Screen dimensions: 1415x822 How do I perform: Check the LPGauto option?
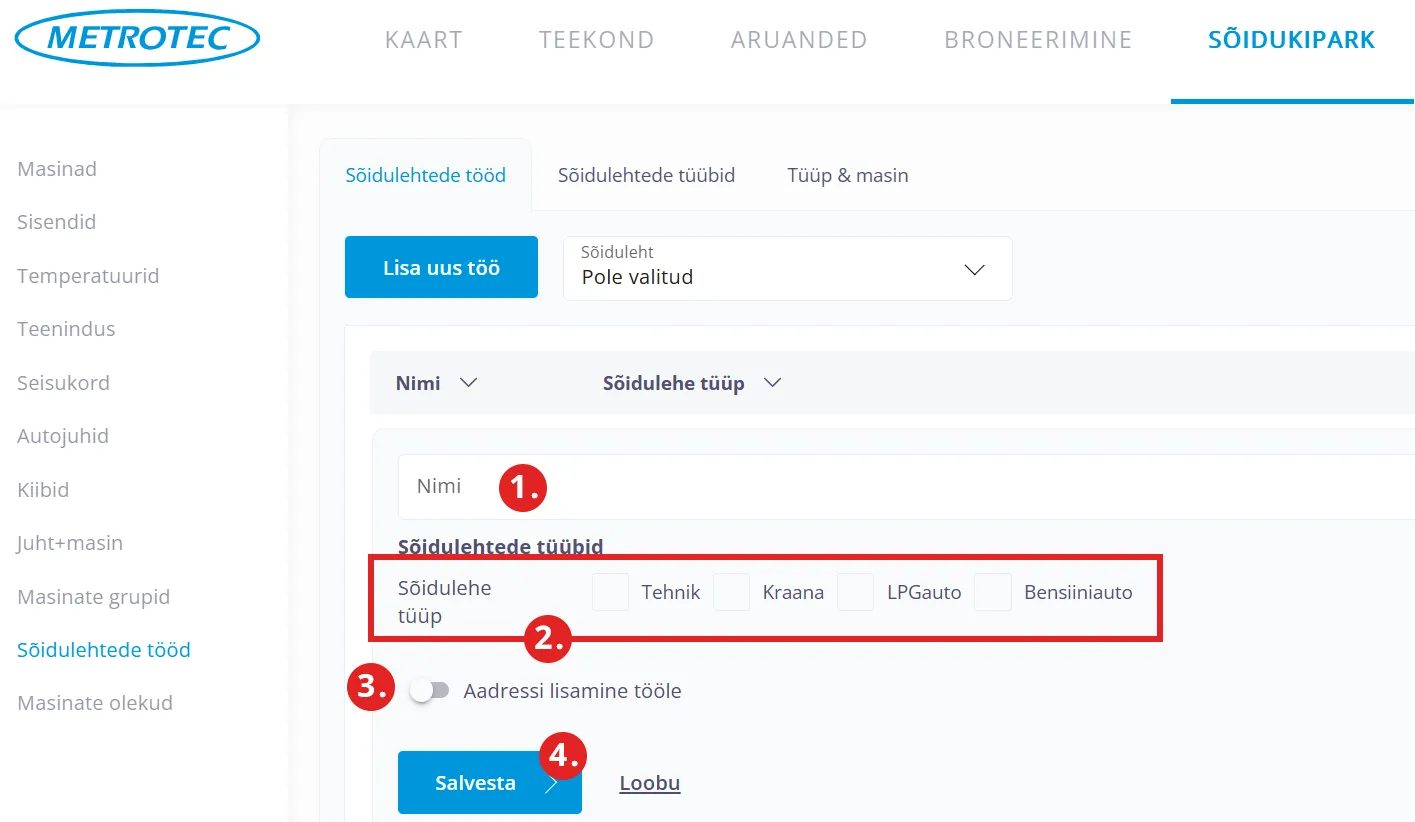tap(855, 592)
